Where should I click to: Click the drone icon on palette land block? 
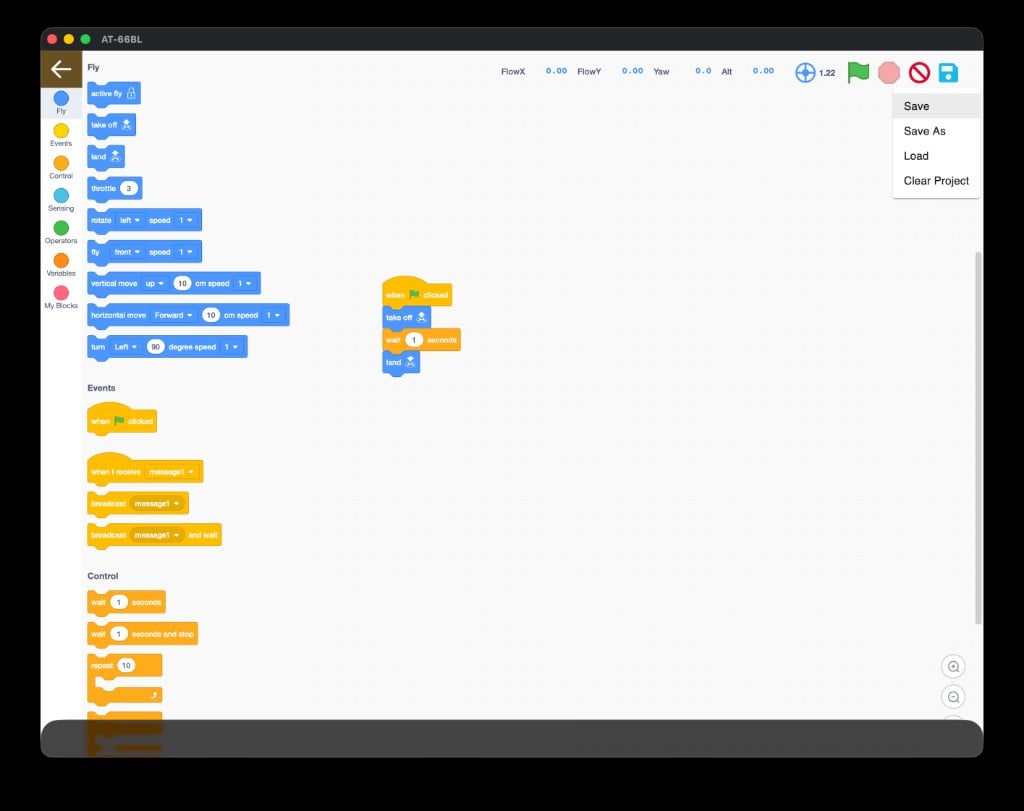[116, 156]
